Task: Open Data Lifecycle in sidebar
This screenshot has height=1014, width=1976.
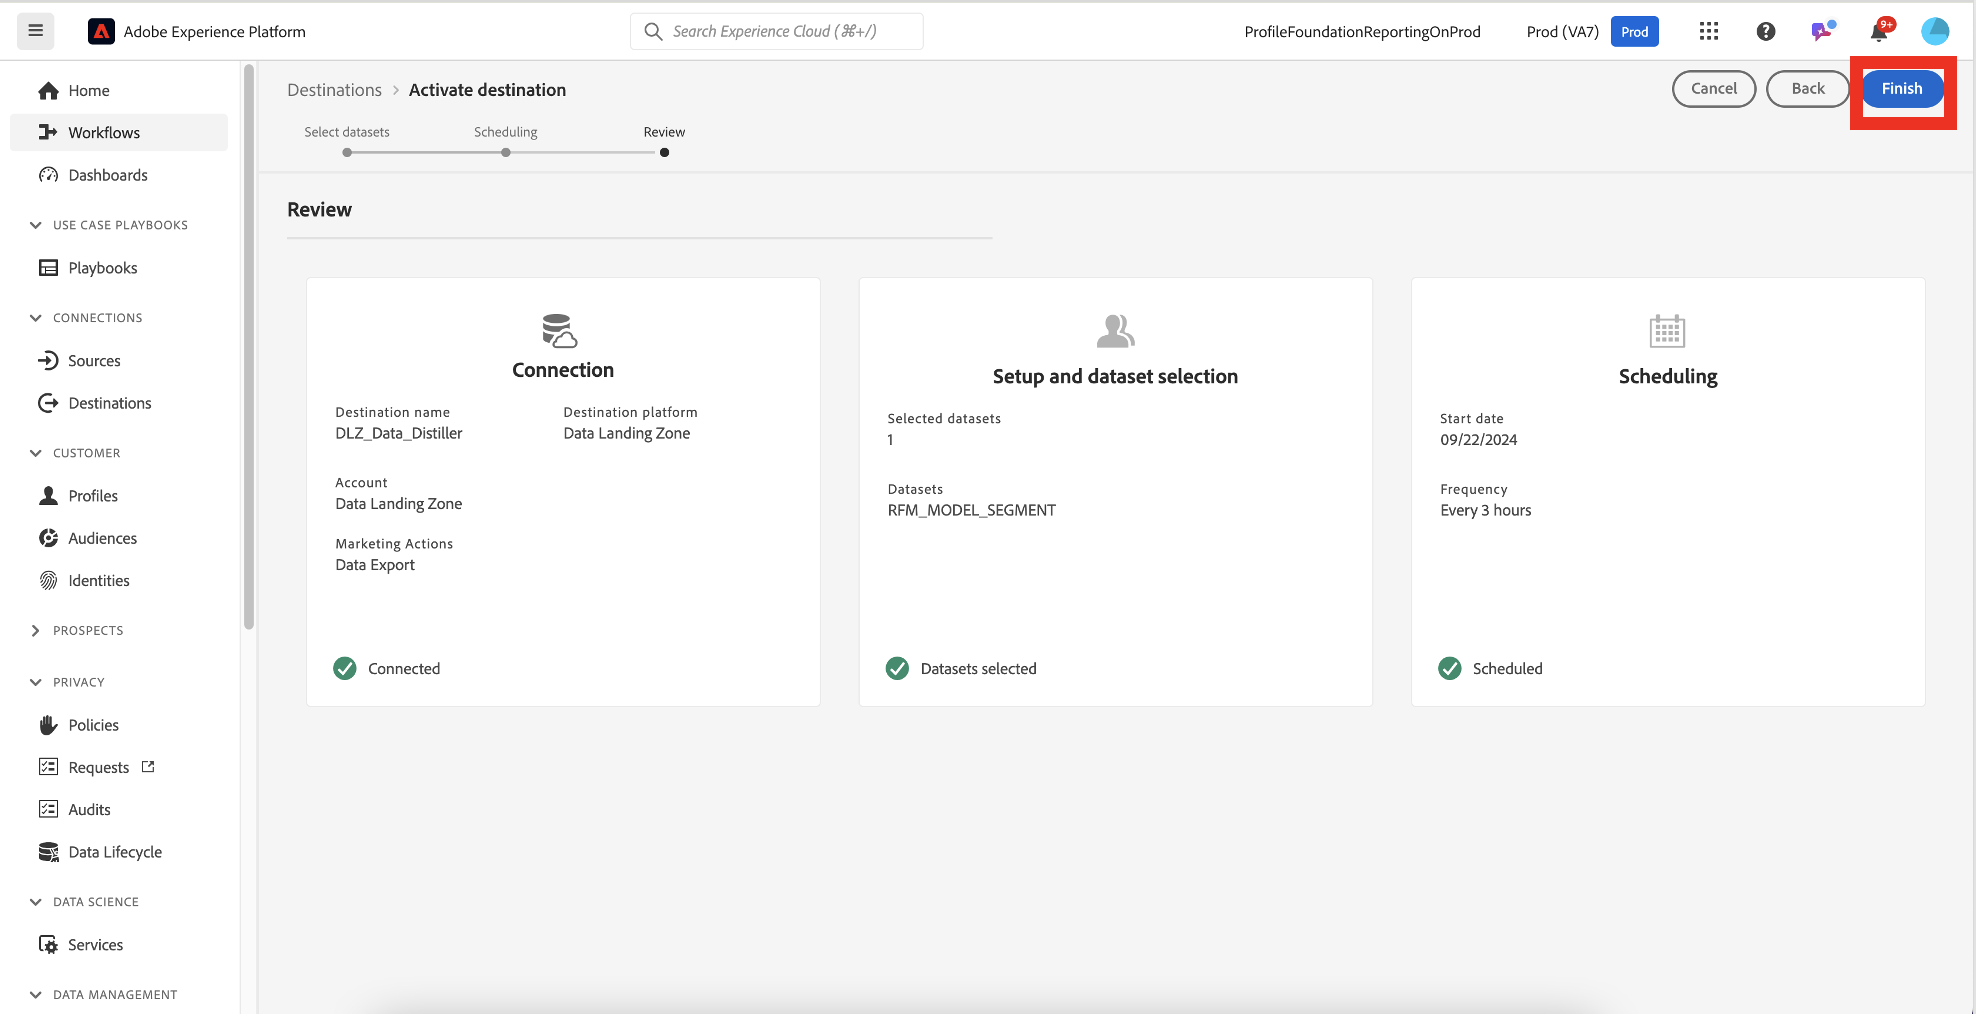Action: (115, 852)
